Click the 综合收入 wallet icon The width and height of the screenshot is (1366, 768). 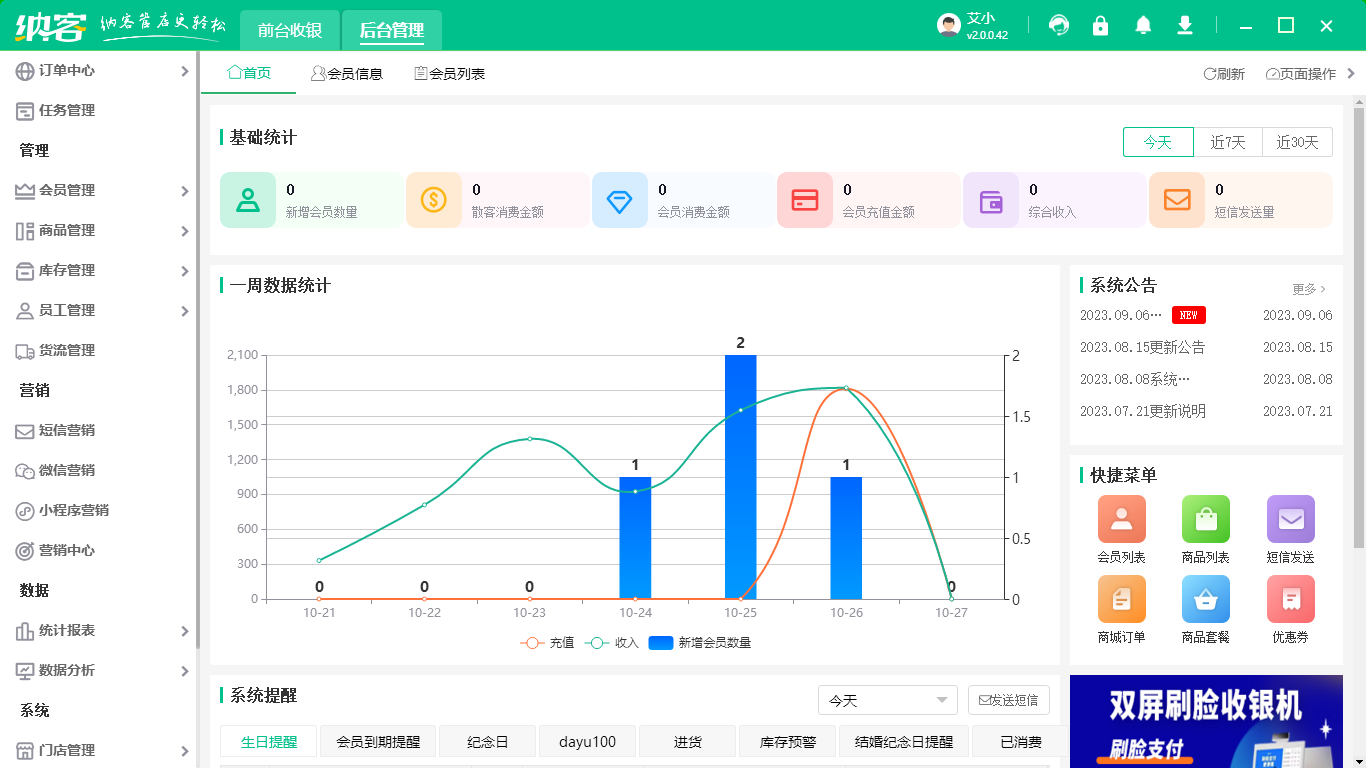click(991, 200)
